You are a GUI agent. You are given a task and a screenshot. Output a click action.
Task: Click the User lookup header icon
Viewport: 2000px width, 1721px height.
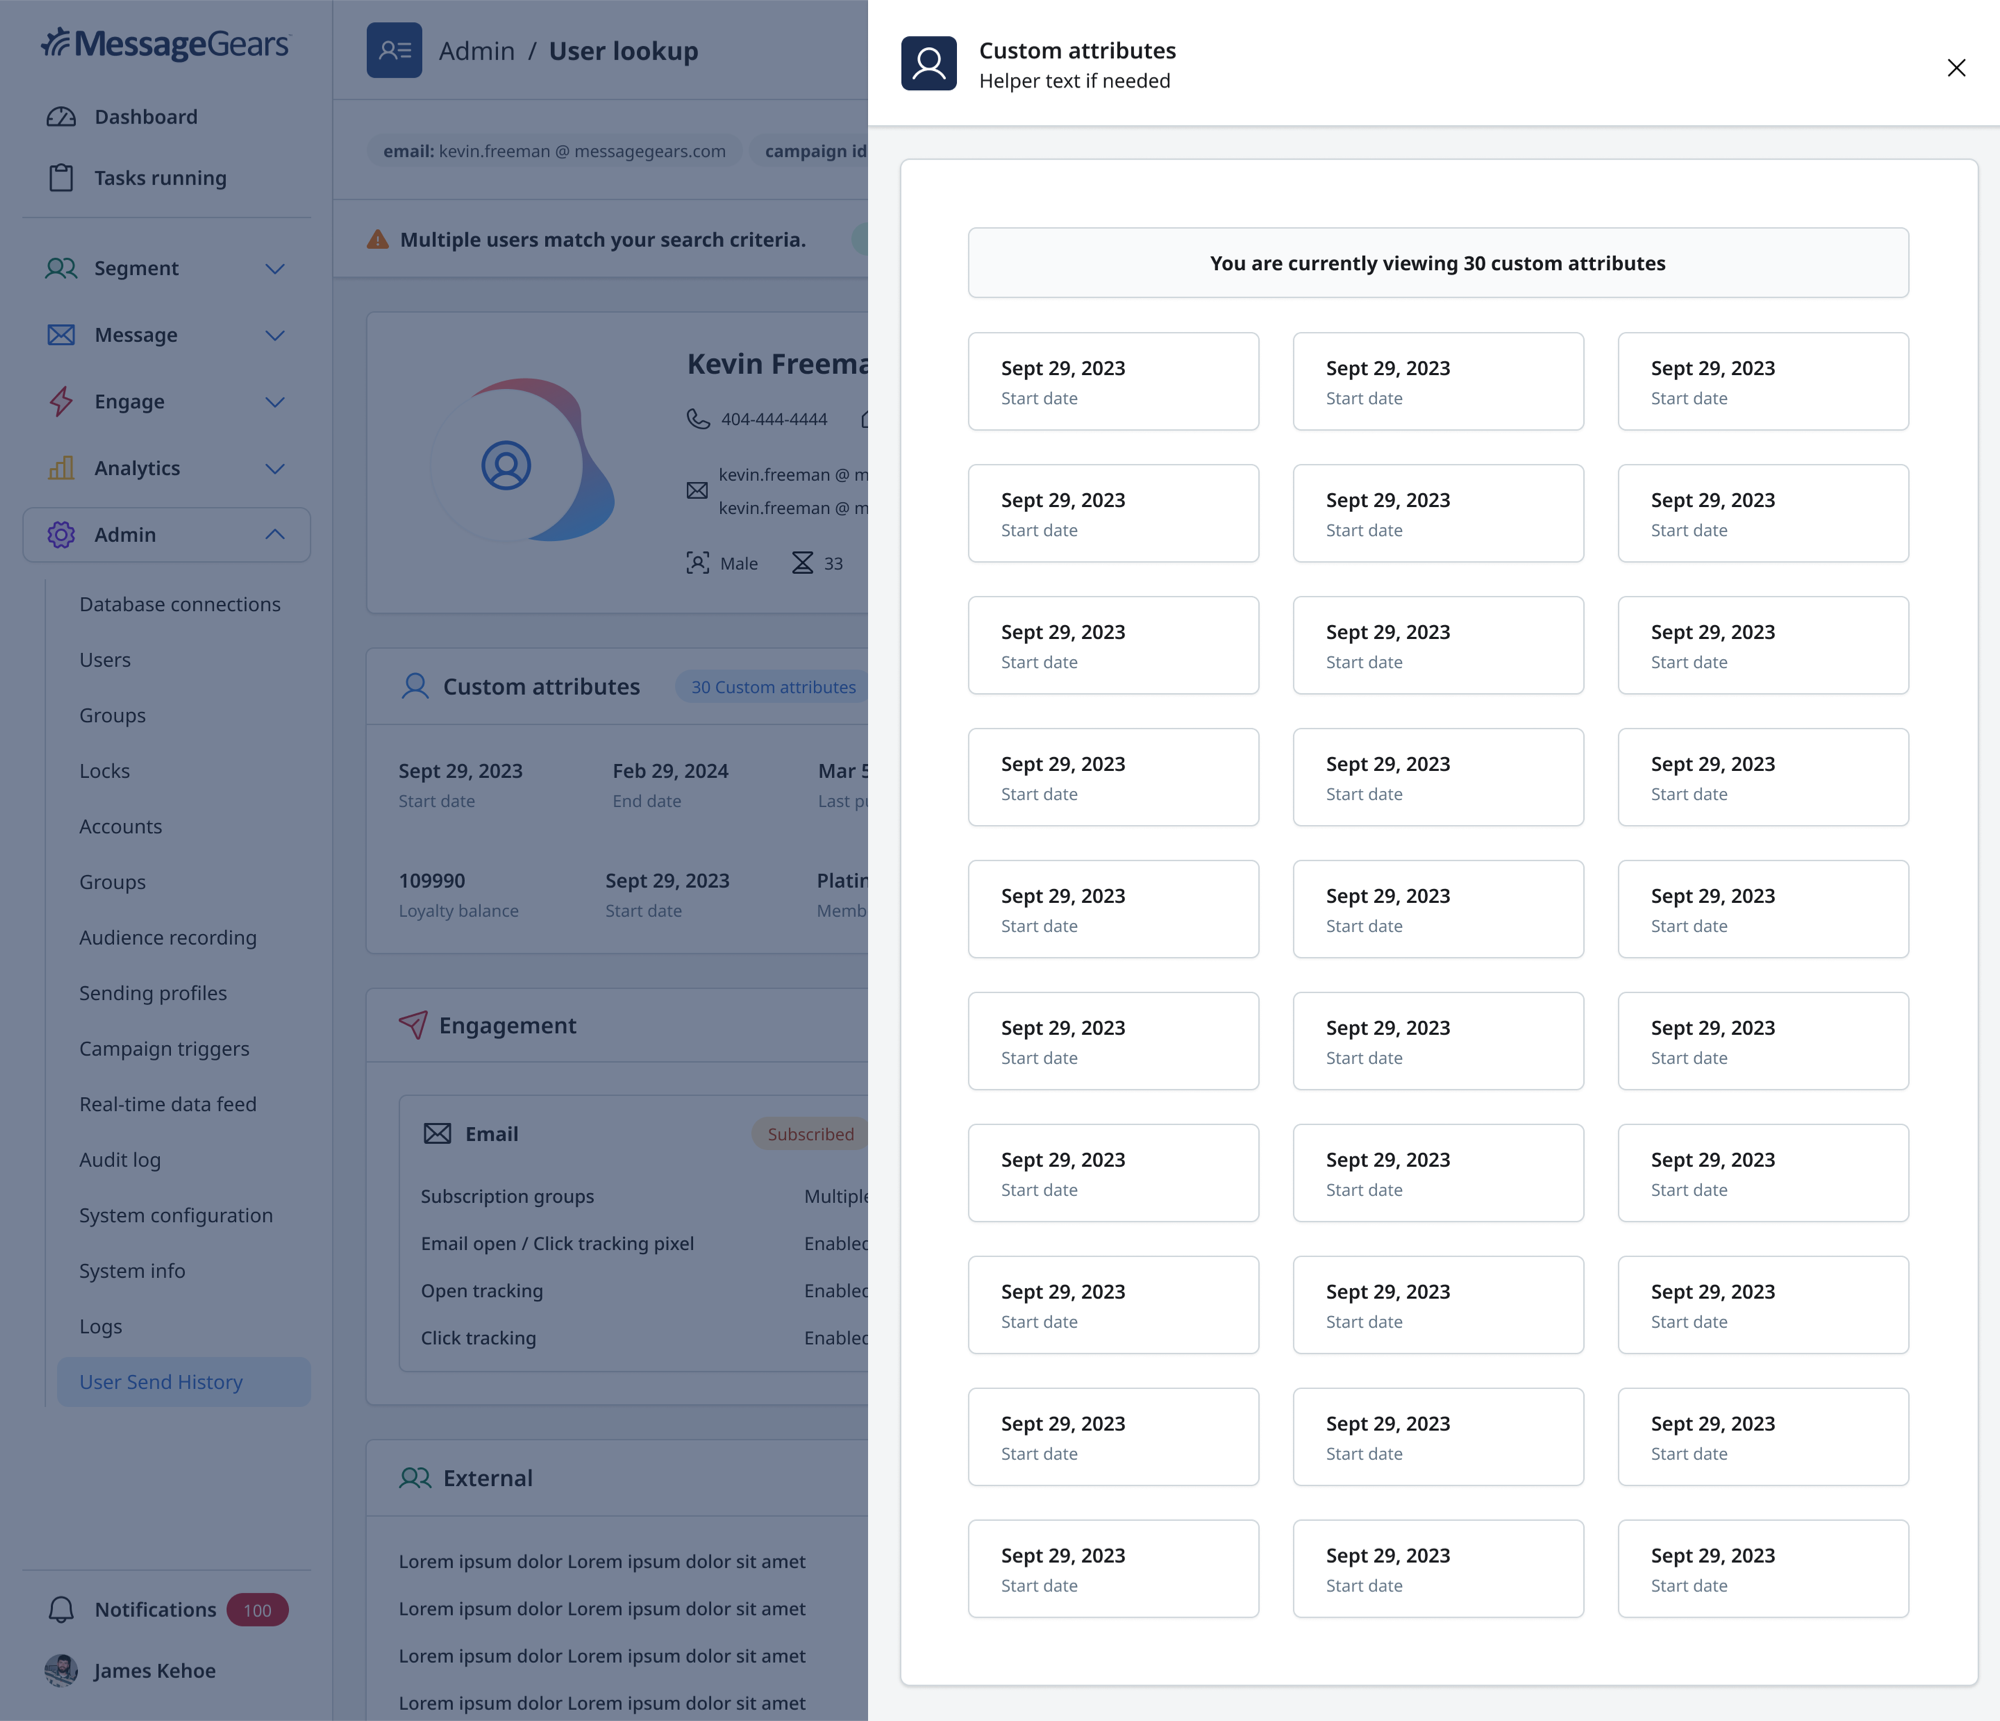394,50
